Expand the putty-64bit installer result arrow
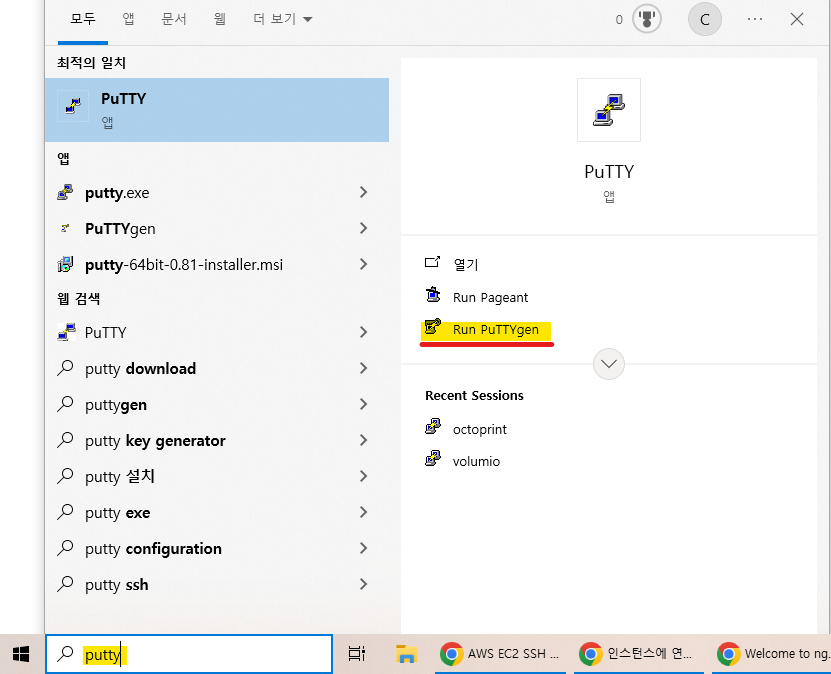 point(364,264)
